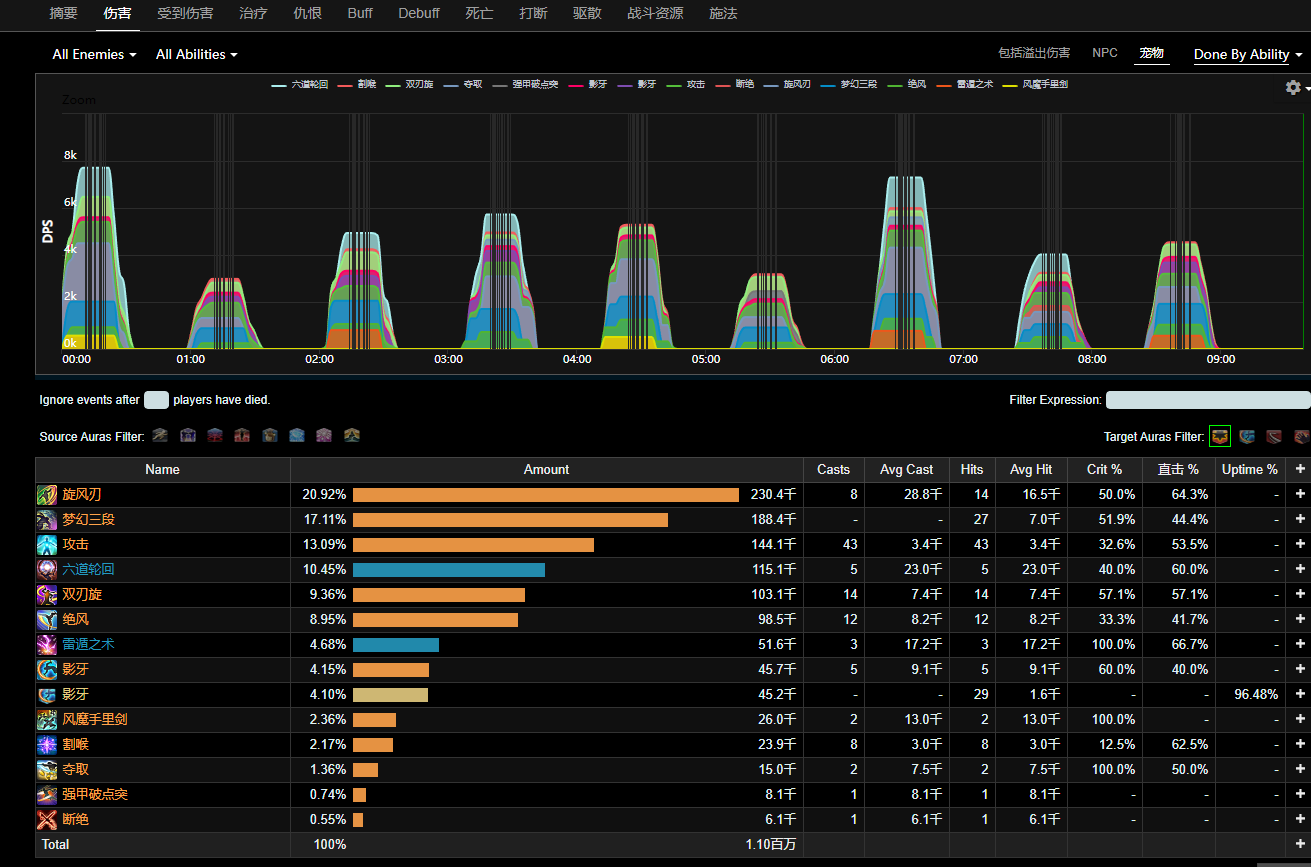The height and width of the screenshot is (867, 1311).
Task: Open the Done By Ability dropdown
Action: tap(1247, 55)
